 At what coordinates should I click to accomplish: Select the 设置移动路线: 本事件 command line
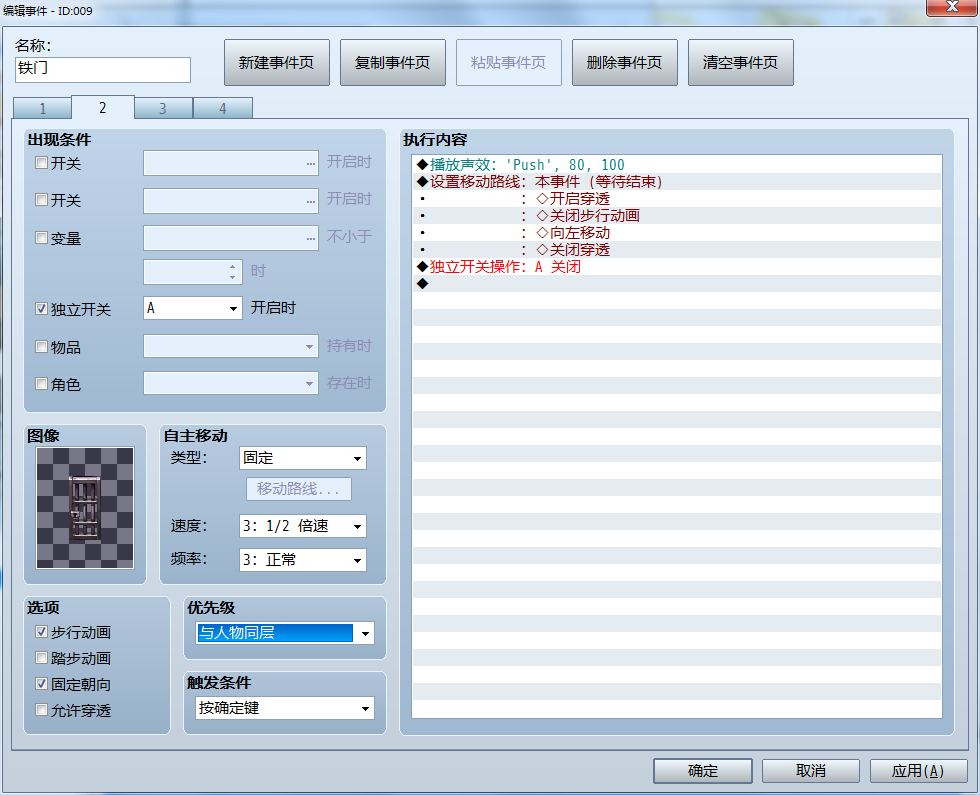[x=677, y=181]
